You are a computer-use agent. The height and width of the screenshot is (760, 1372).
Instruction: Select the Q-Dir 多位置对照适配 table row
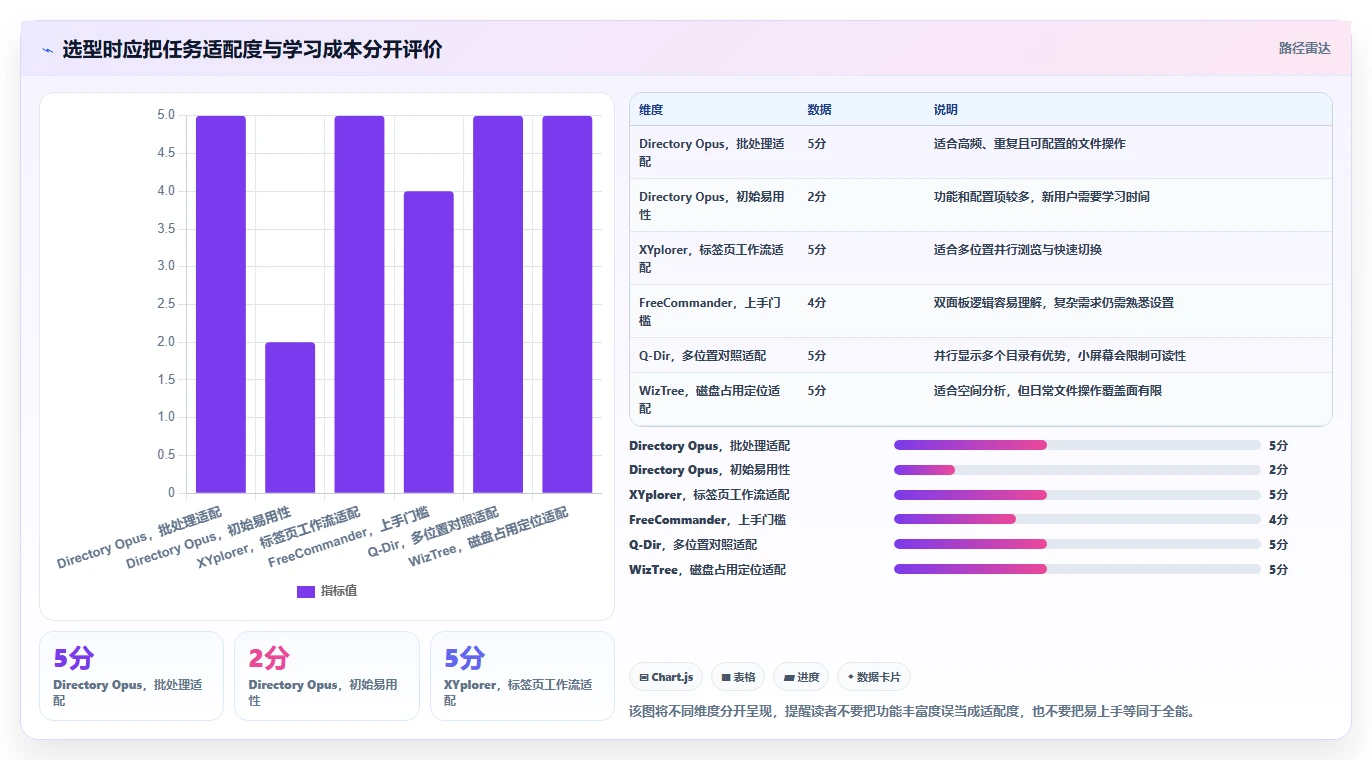point(980,355)
